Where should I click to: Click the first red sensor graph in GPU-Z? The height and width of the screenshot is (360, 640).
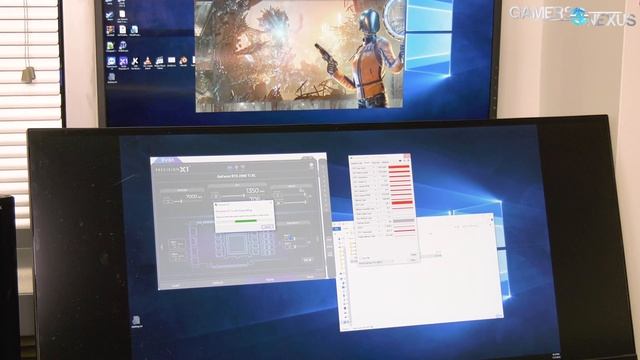click(x=399, y=167)
